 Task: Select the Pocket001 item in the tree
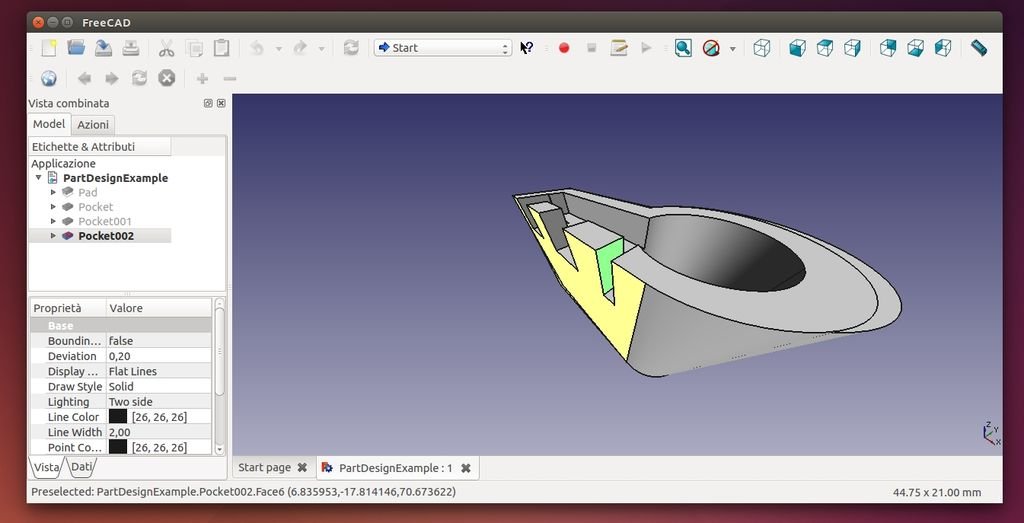[x=104, y=221]
